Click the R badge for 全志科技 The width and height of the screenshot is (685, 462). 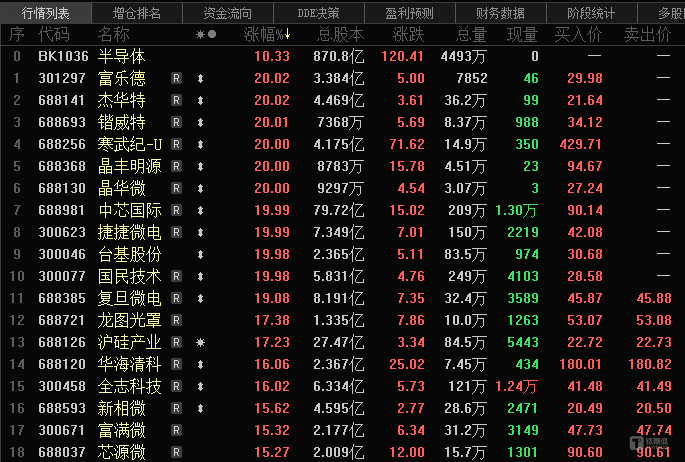[x=176, y=386]
